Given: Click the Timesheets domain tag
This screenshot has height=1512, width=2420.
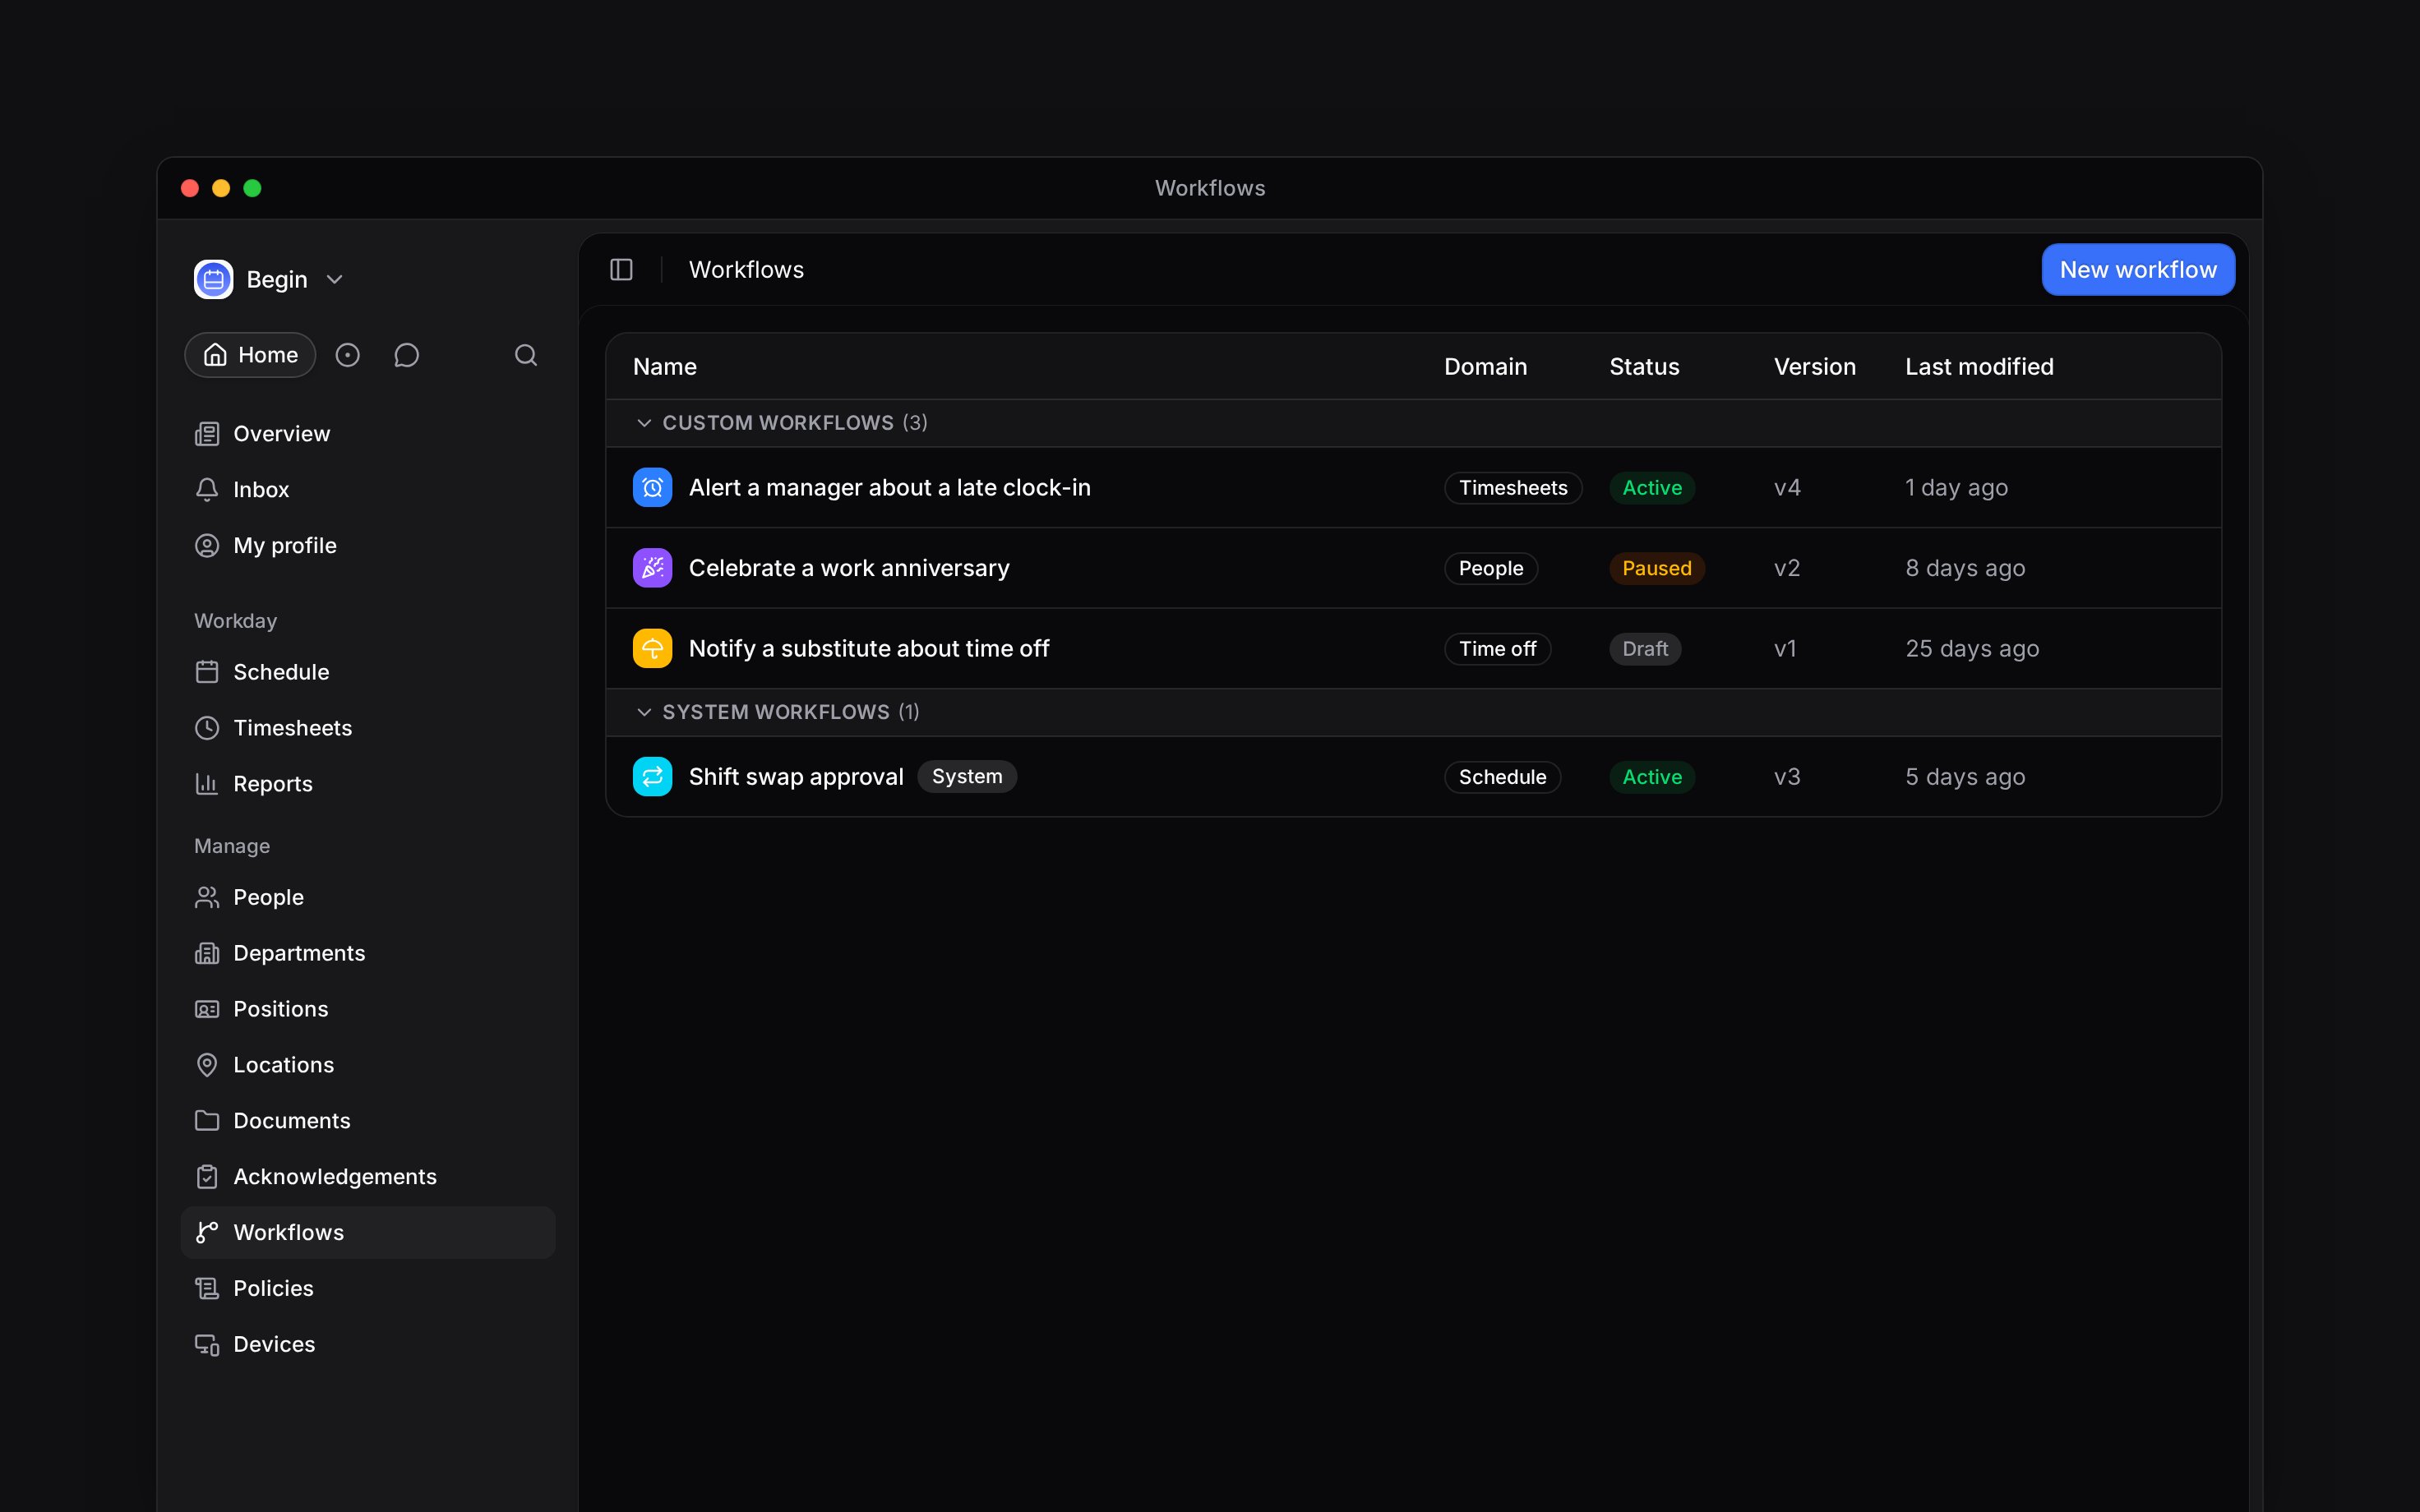Looking at the screenshot, I should (1513, 488).
